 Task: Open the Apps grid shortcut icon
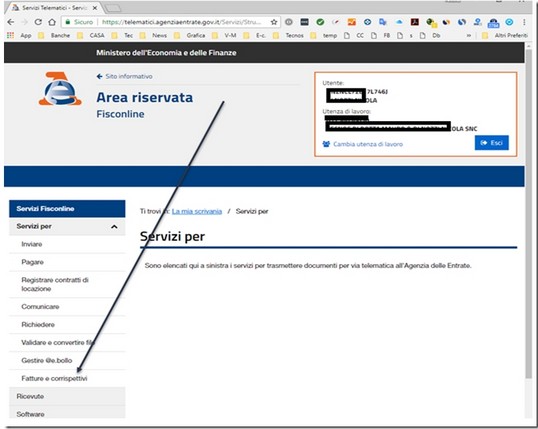pos(11,35)
